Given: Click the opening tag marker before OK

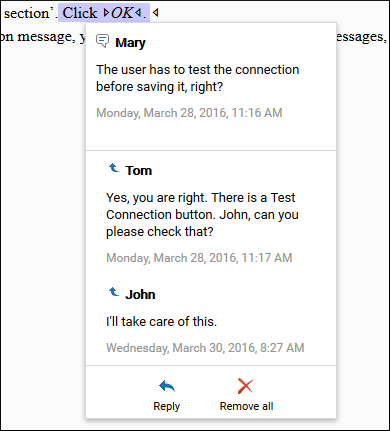Looking at the screenshot, I should click(x=106, y=13).
